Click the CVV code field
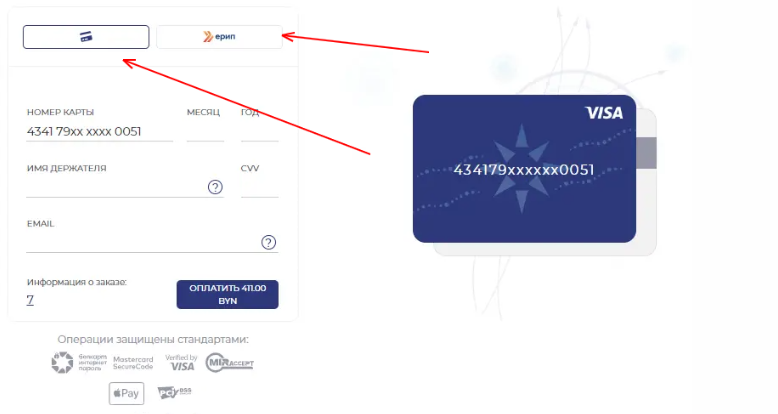The image size is (778, 414). 259,188
